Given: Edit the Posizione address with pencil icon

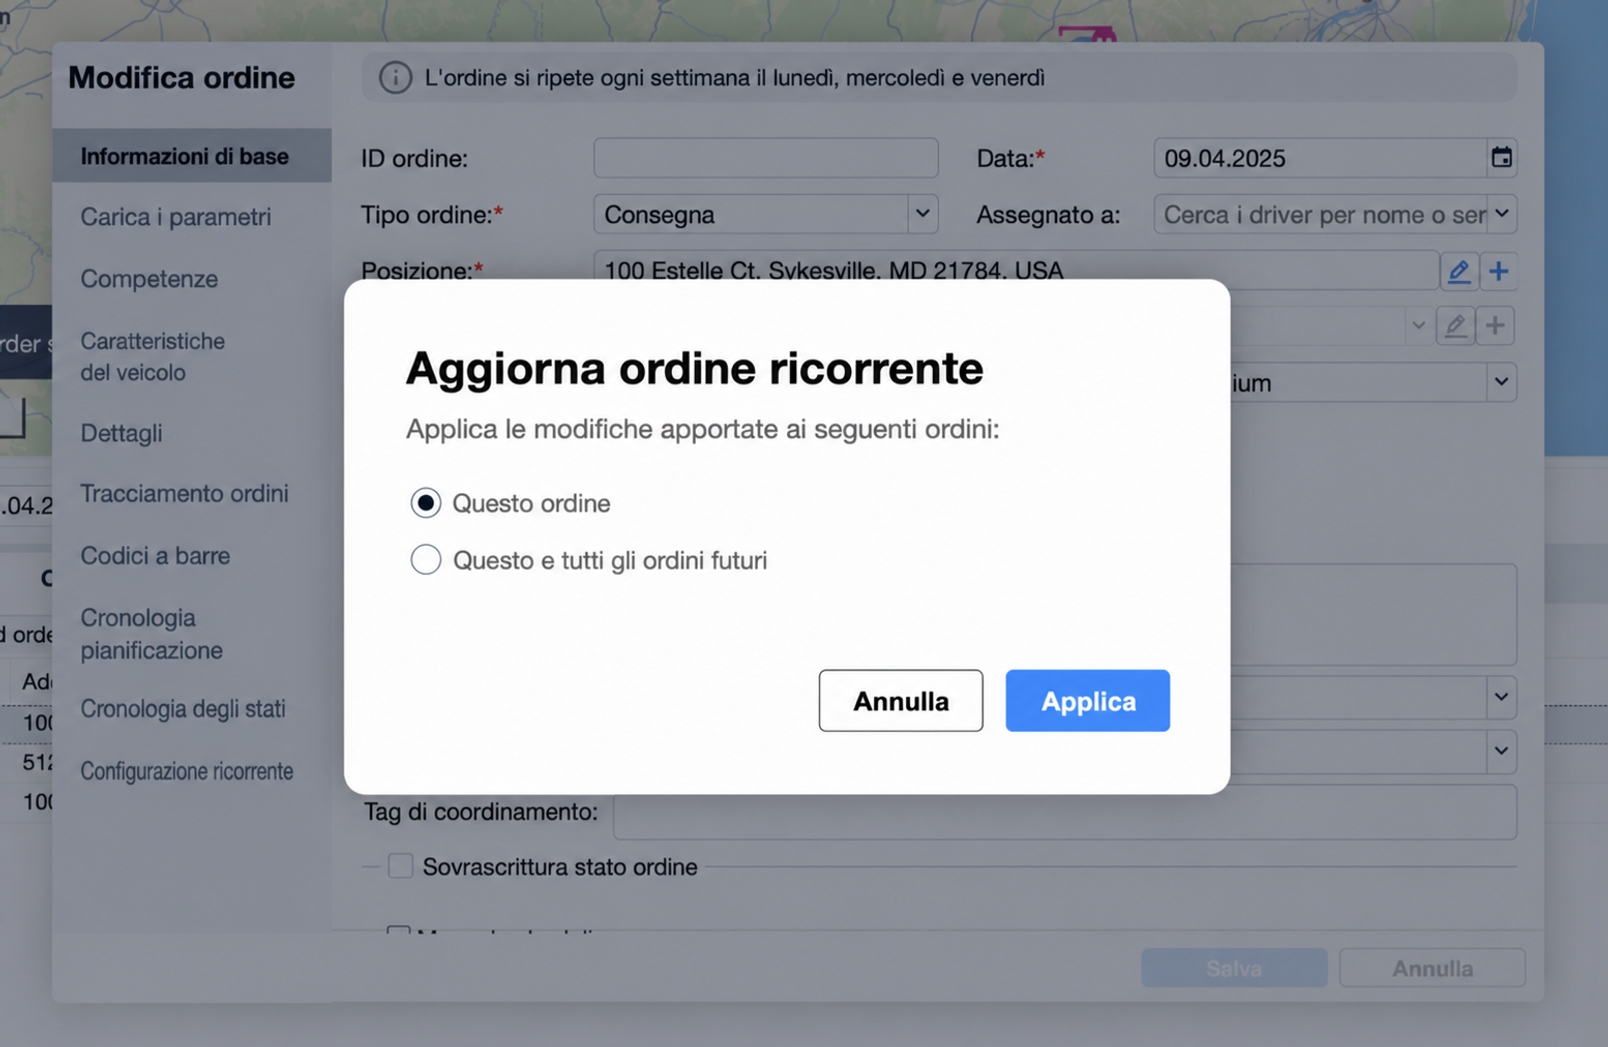Looking at the screenshot, I should pos(1458,271).
